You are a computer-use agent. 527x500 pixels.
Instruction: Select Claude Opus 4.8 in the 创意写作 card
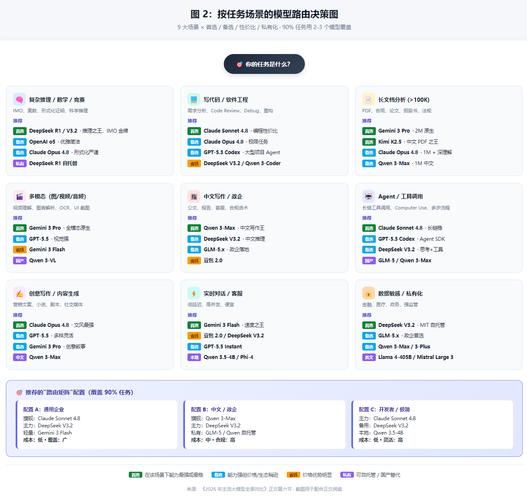[53, 325]
